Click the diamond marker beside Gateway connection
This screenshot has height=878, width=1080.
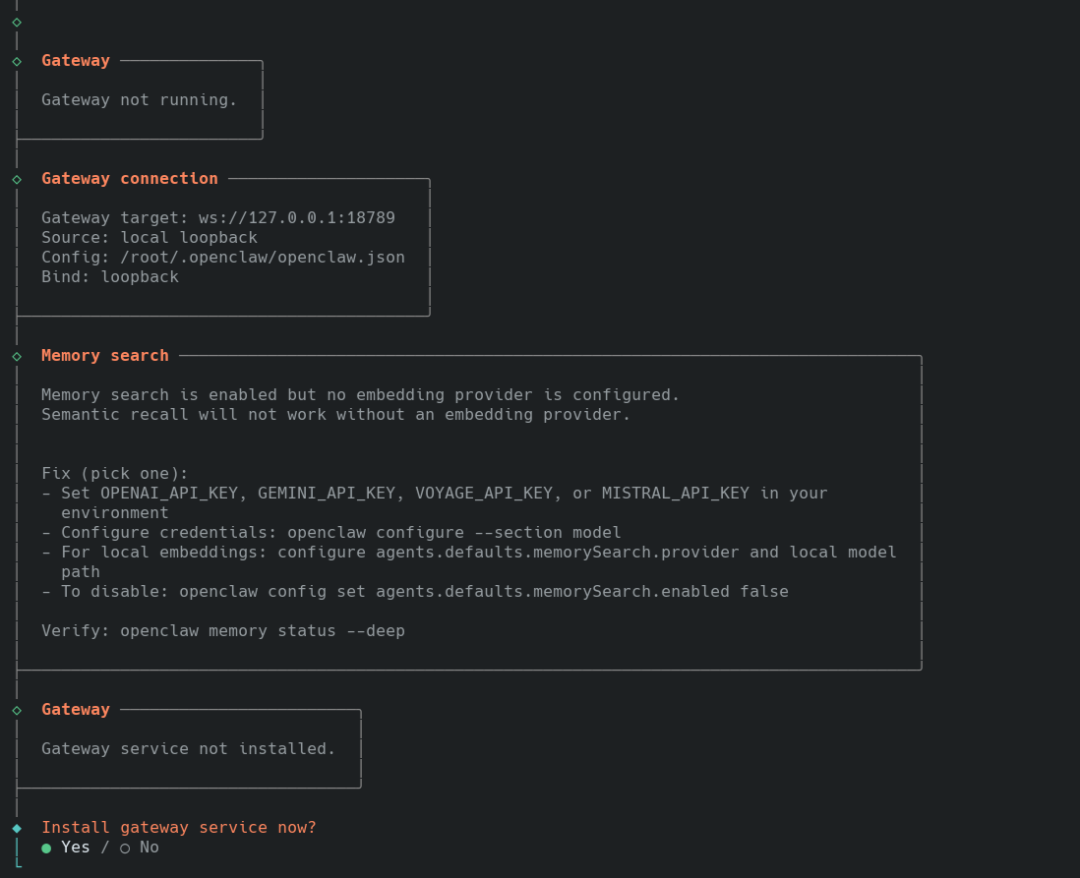click(x=17, y=179)
